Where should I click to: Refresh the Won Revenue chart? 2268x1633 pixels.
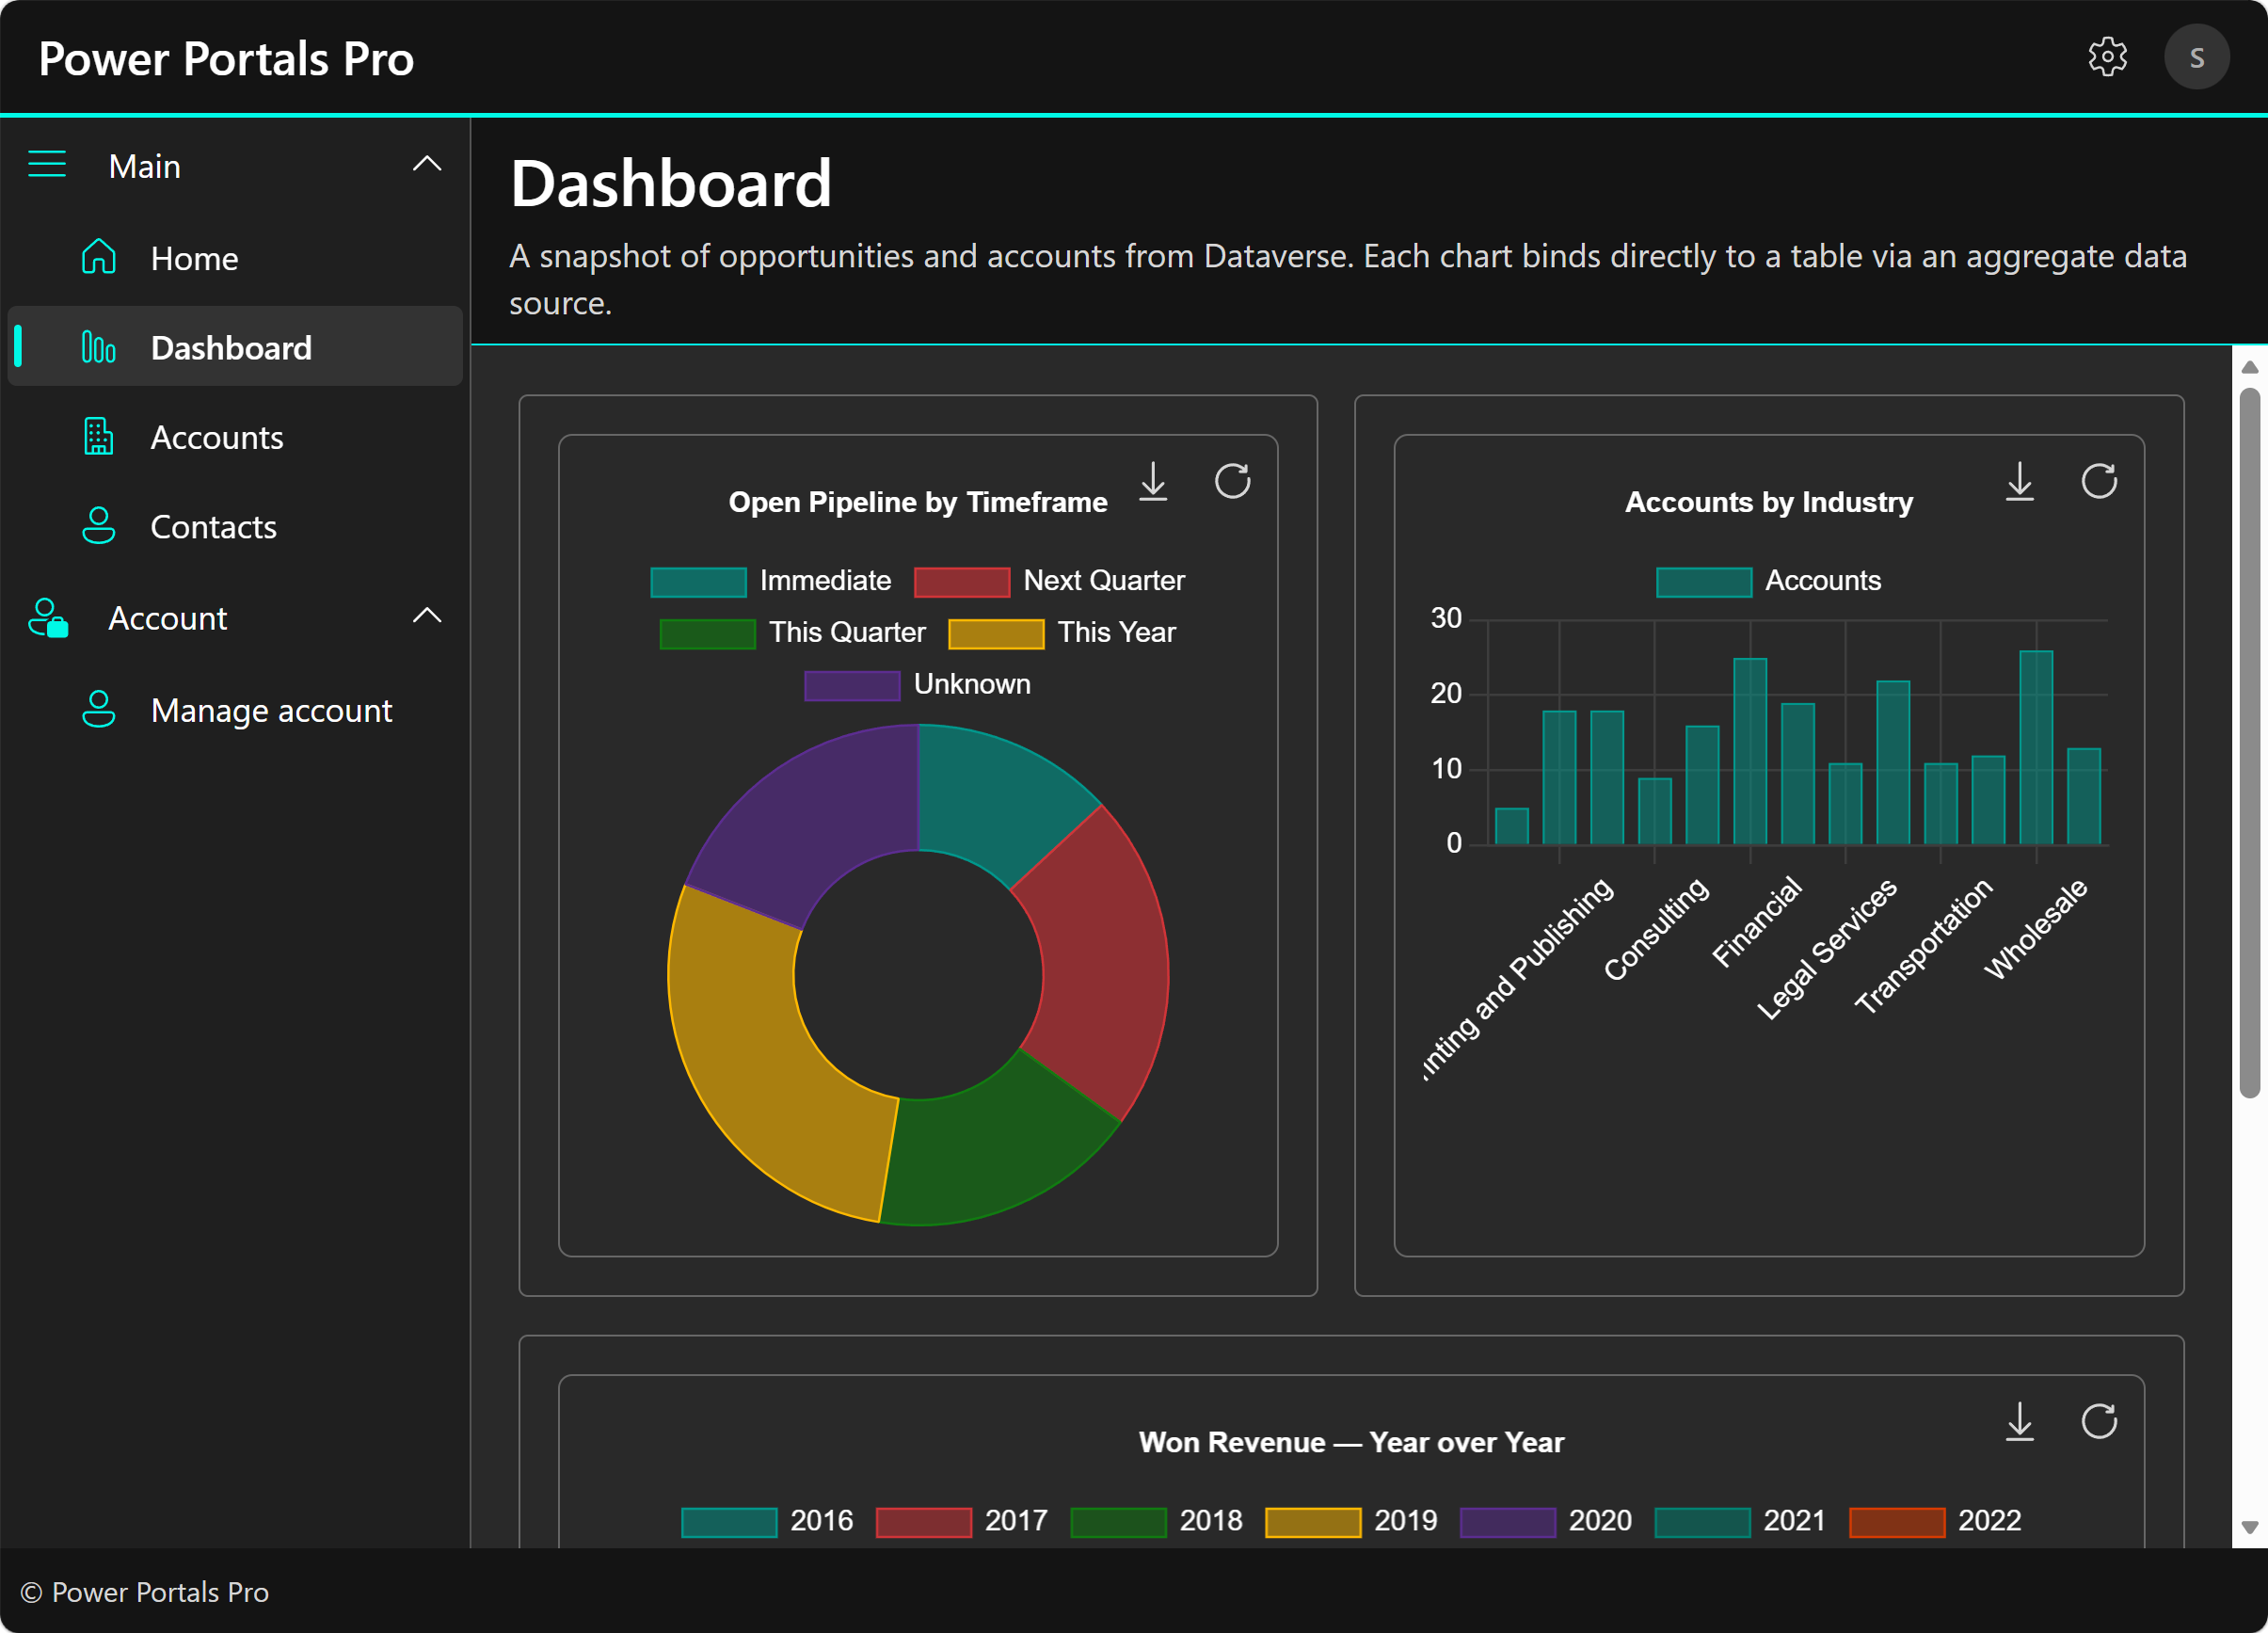2098,1421
